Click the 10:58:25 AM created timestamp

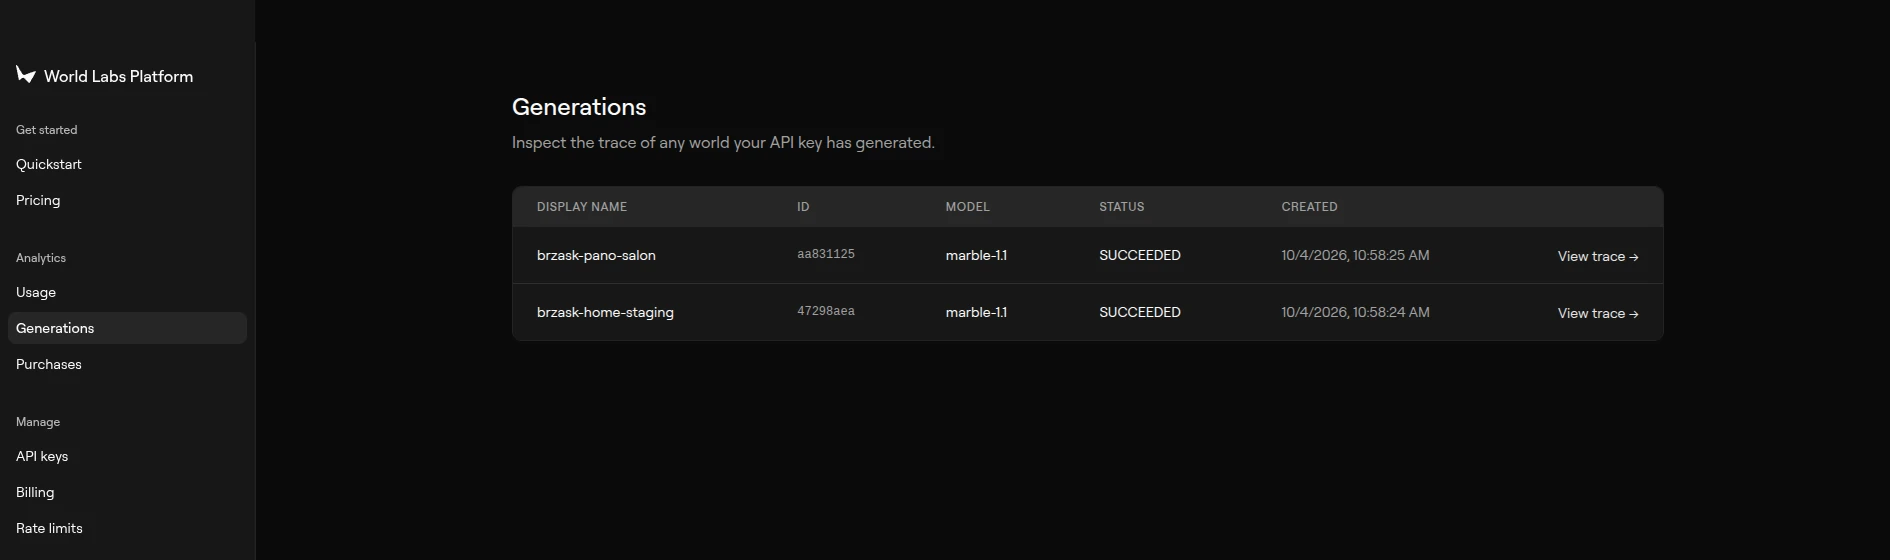pos(1355,255)
